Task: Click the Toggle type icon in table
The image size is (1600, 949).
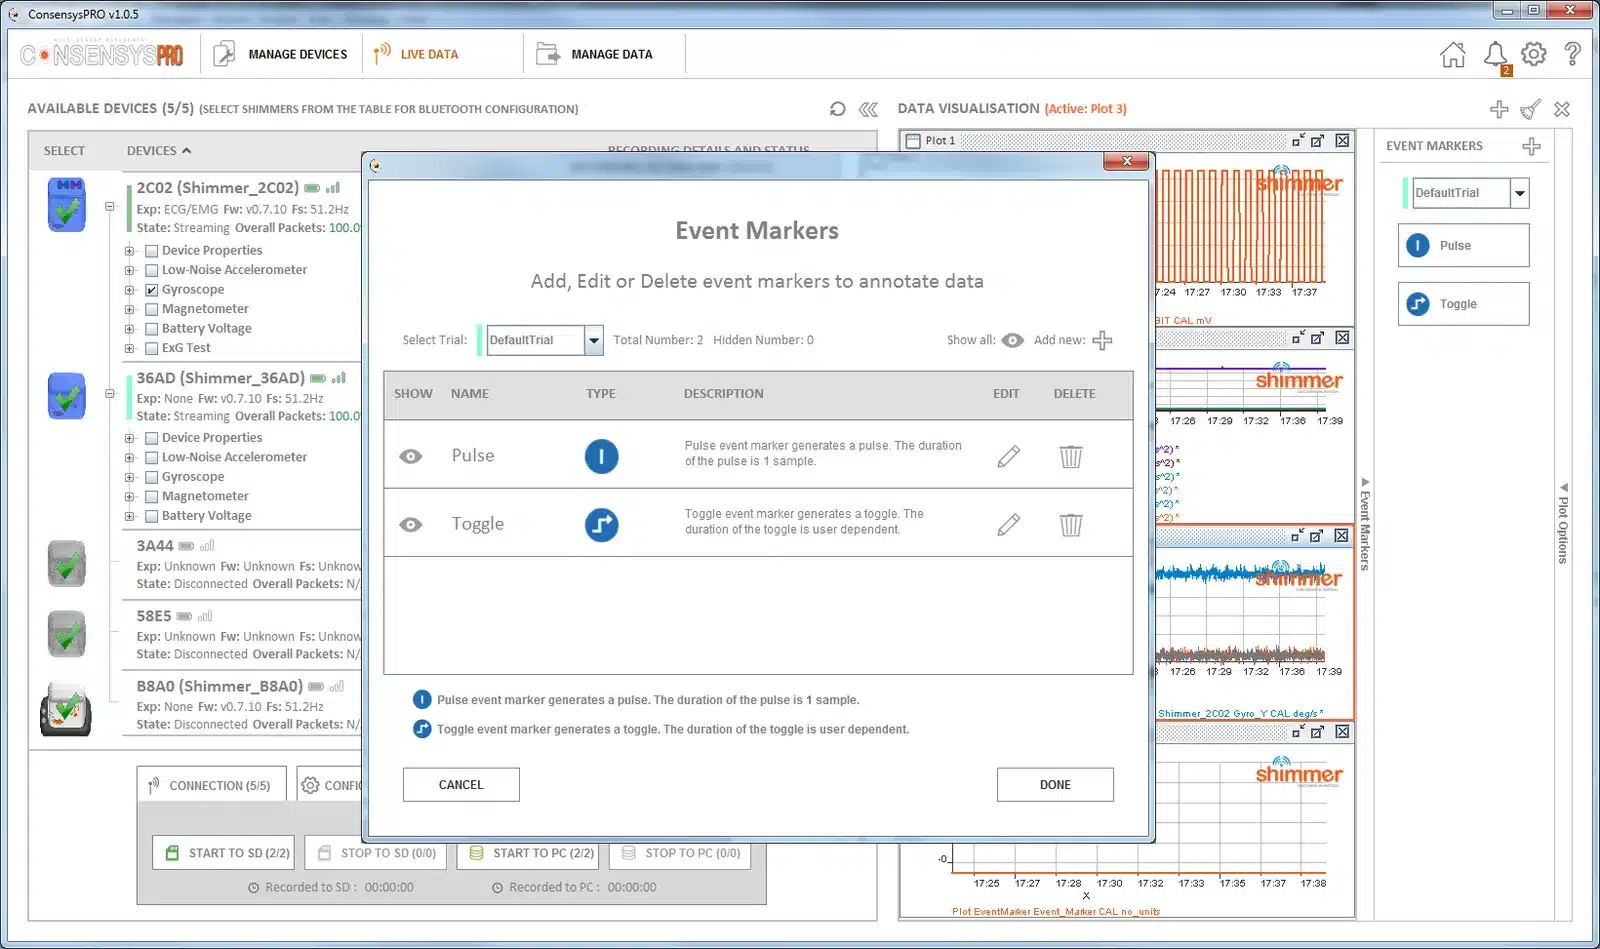Action: (x=601, y=524)
